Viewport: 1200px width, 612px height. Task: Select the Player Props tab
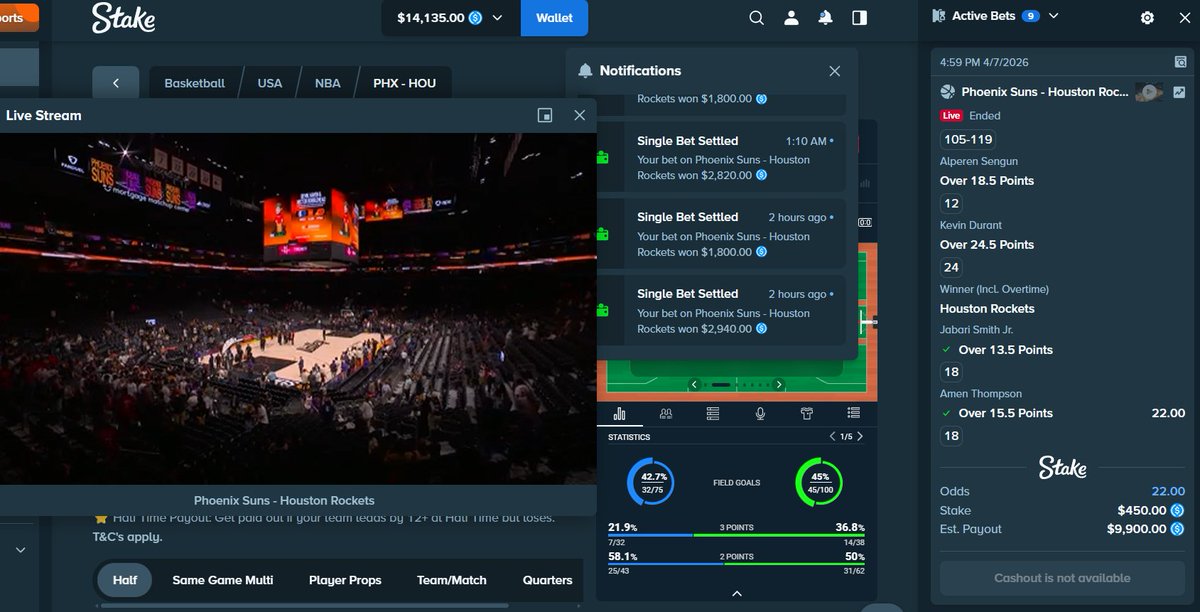coord(345,580)
